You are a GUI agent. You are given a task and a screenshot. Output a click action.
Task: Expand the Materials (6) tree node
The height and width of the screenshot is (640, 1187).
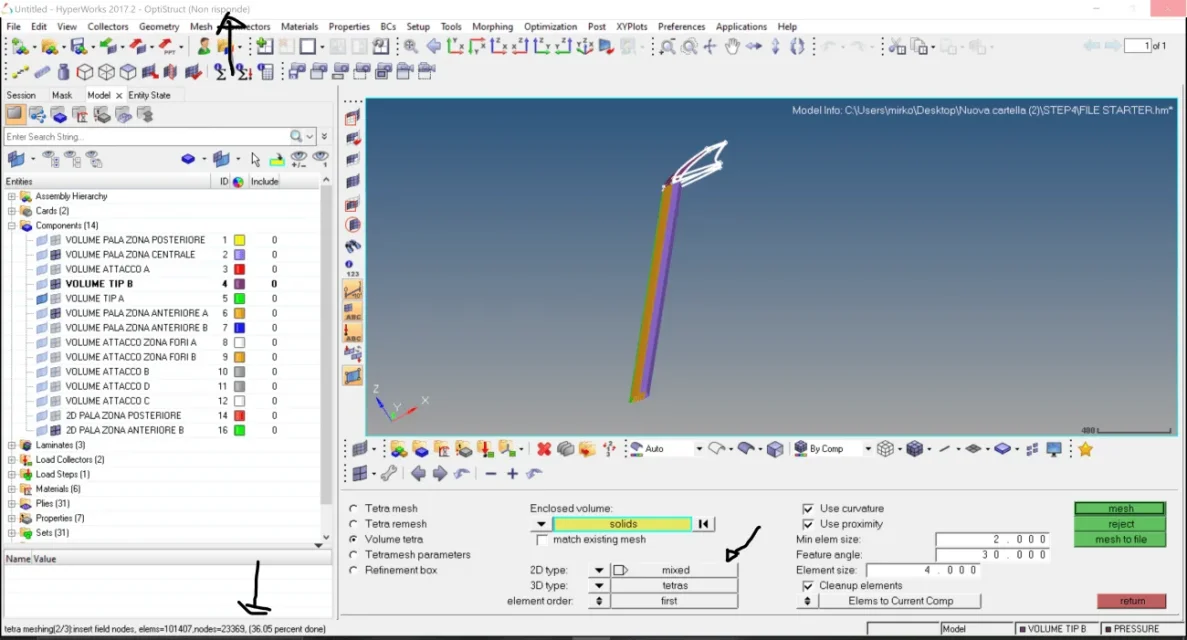point(12,489)
